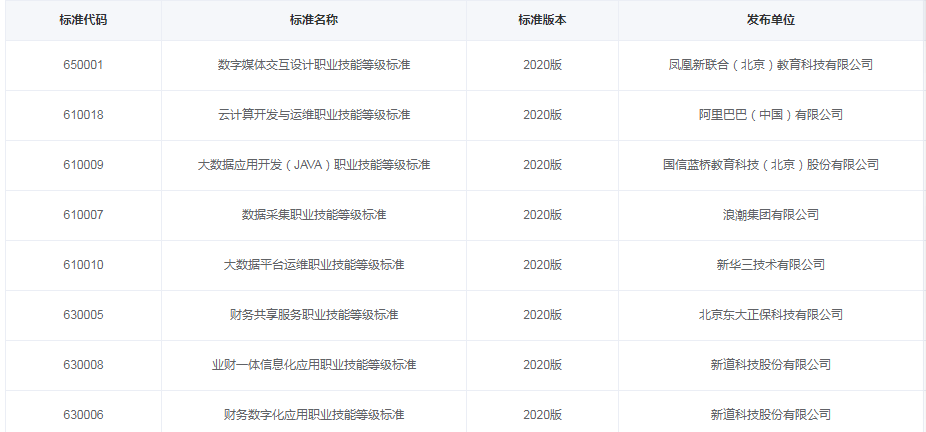
Task: Select publisher 北京东大正保科技有限公司
Action: pos(770,315)
